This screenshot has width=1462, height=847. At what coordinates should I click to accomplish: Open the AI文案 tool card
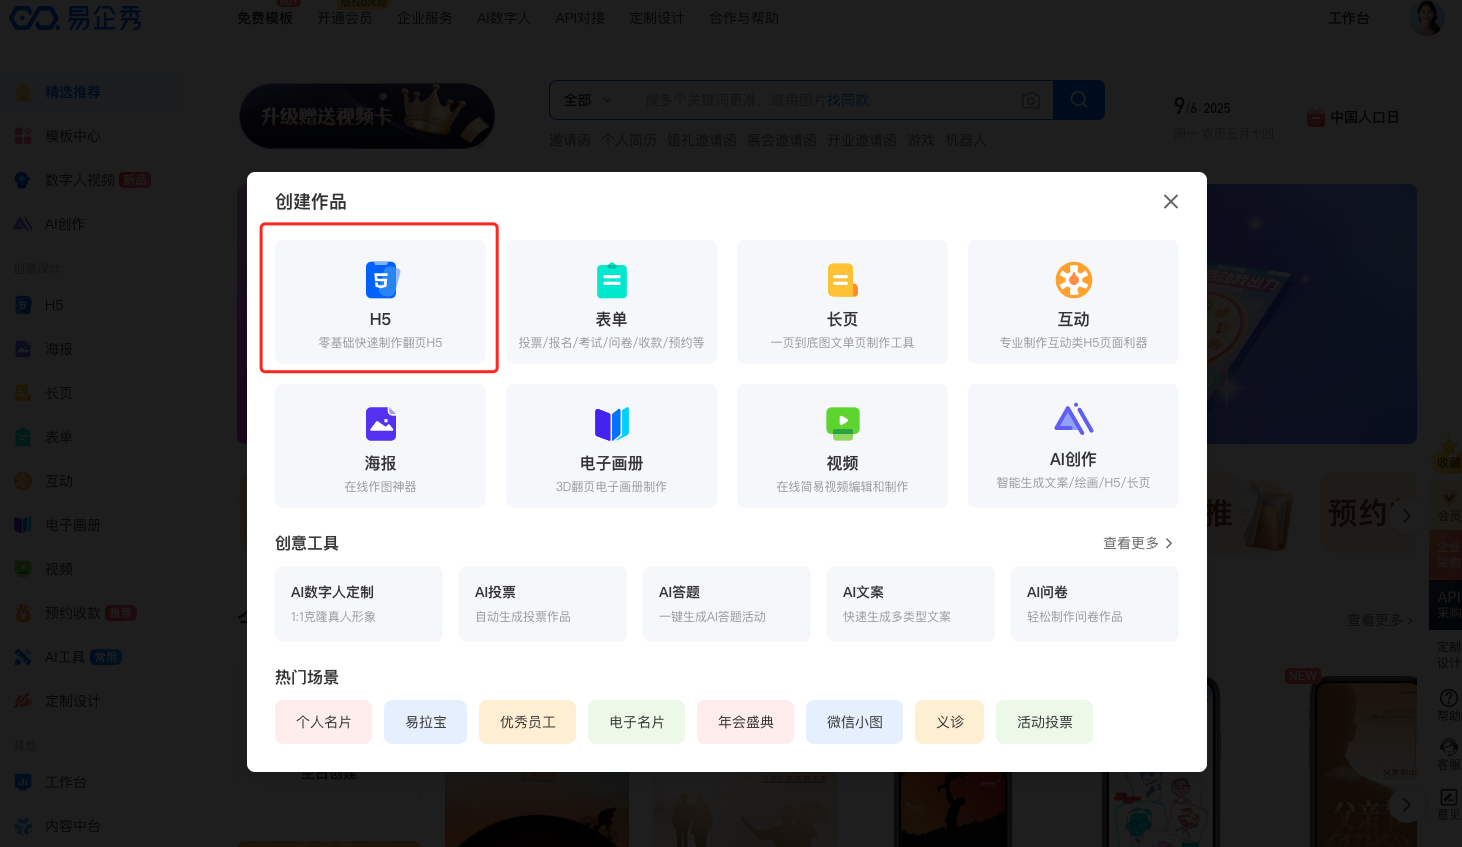click(x=911, y=604)
